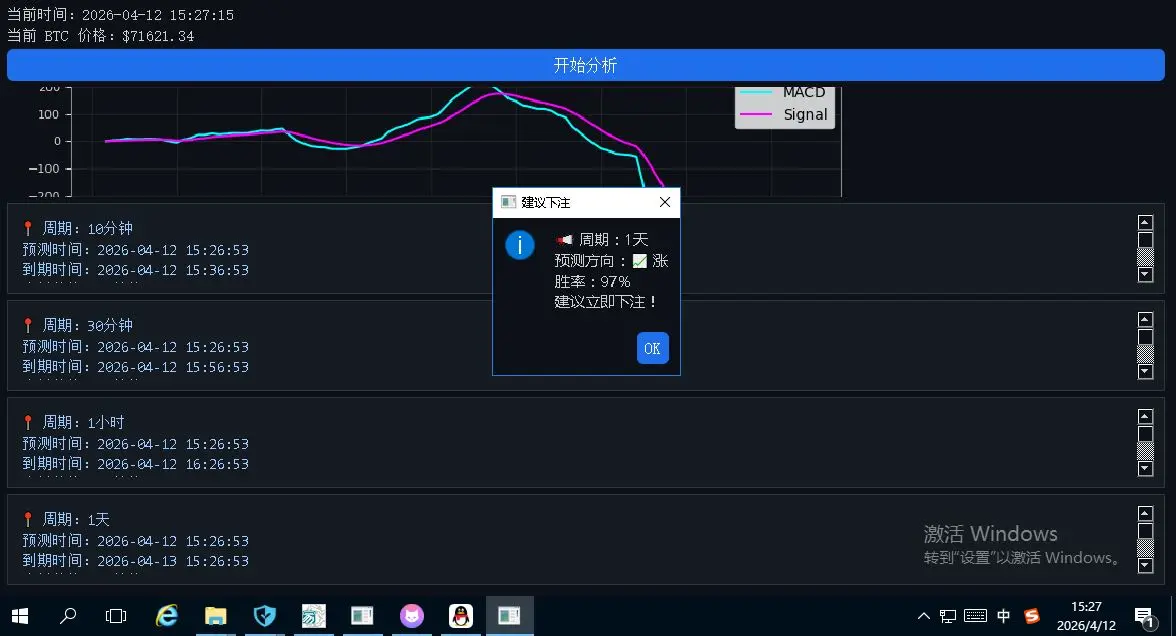Click the megaphone icon beside 周期：1天

(564, 240)
